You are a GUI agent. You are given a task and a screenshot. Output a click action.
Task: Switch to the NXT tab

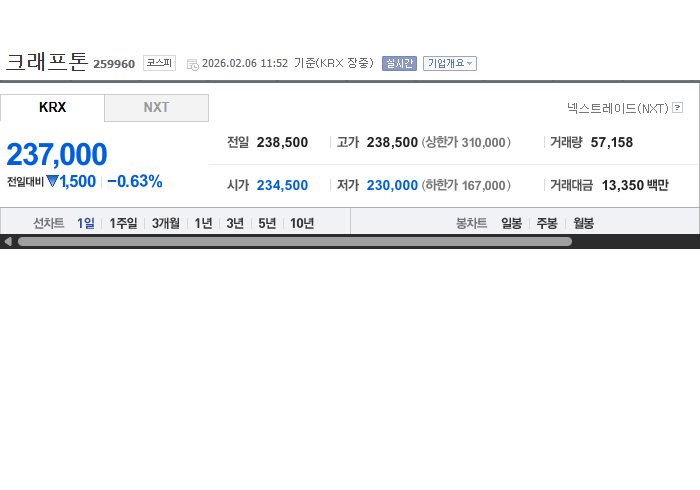point(156,108)
